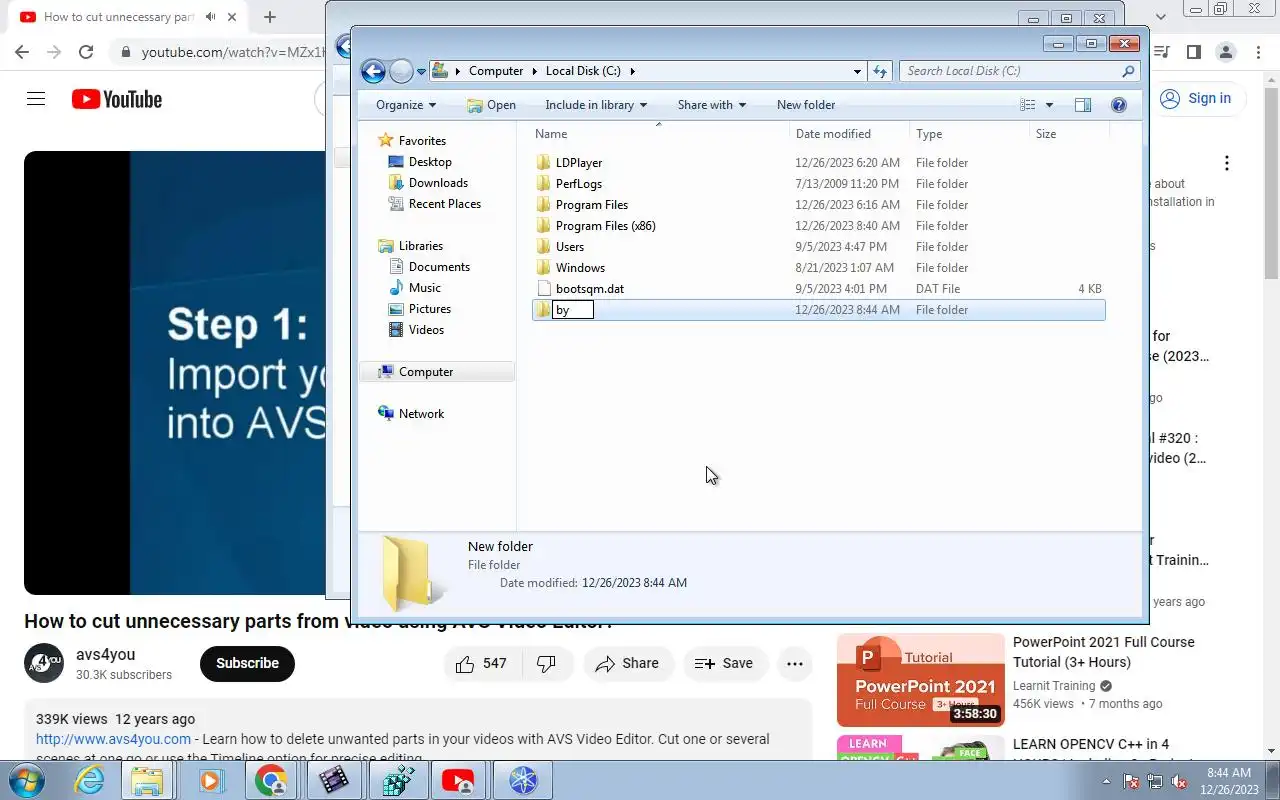The image size is (1280, 800).
Task: Show the preview pane
Action: pos(1082,105)
